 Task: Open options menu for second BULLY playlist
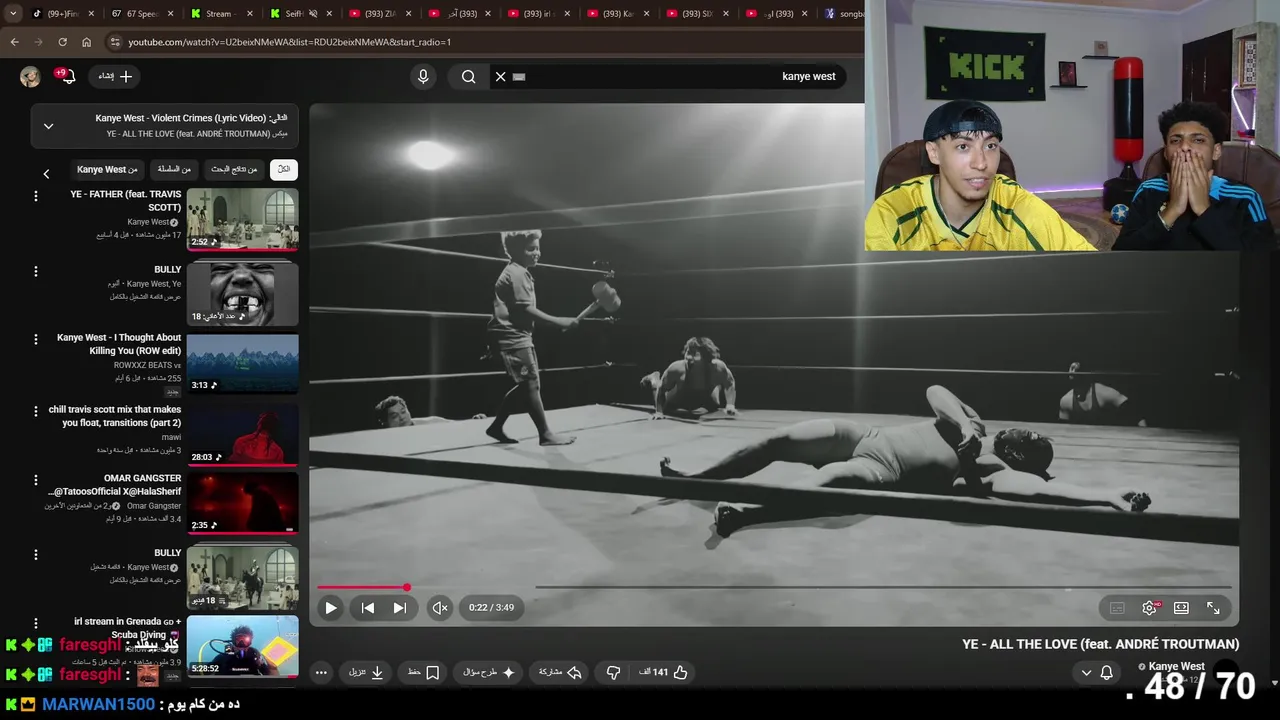pyautogui.click(x=36, y=555)
